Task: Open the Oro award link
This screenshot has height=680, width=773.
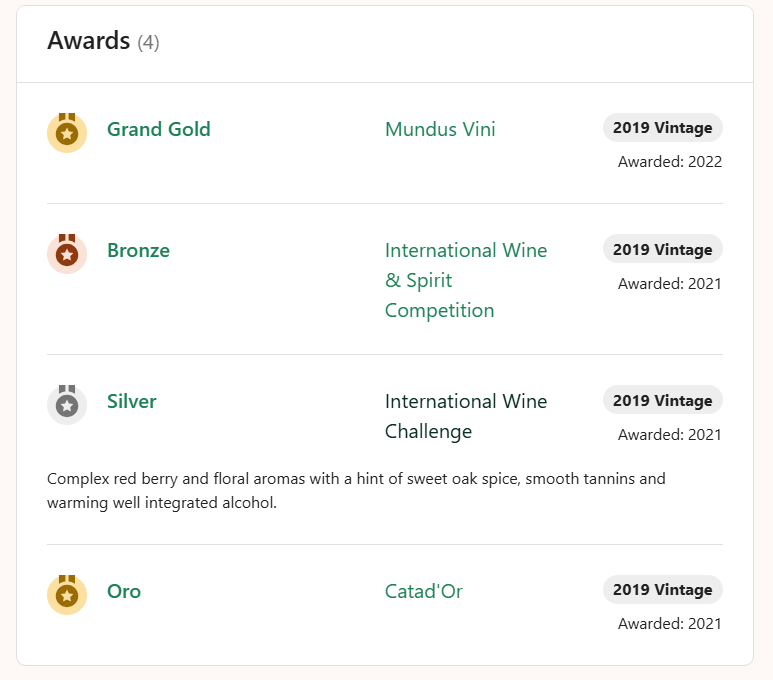Action: click(x=124, y=591)
